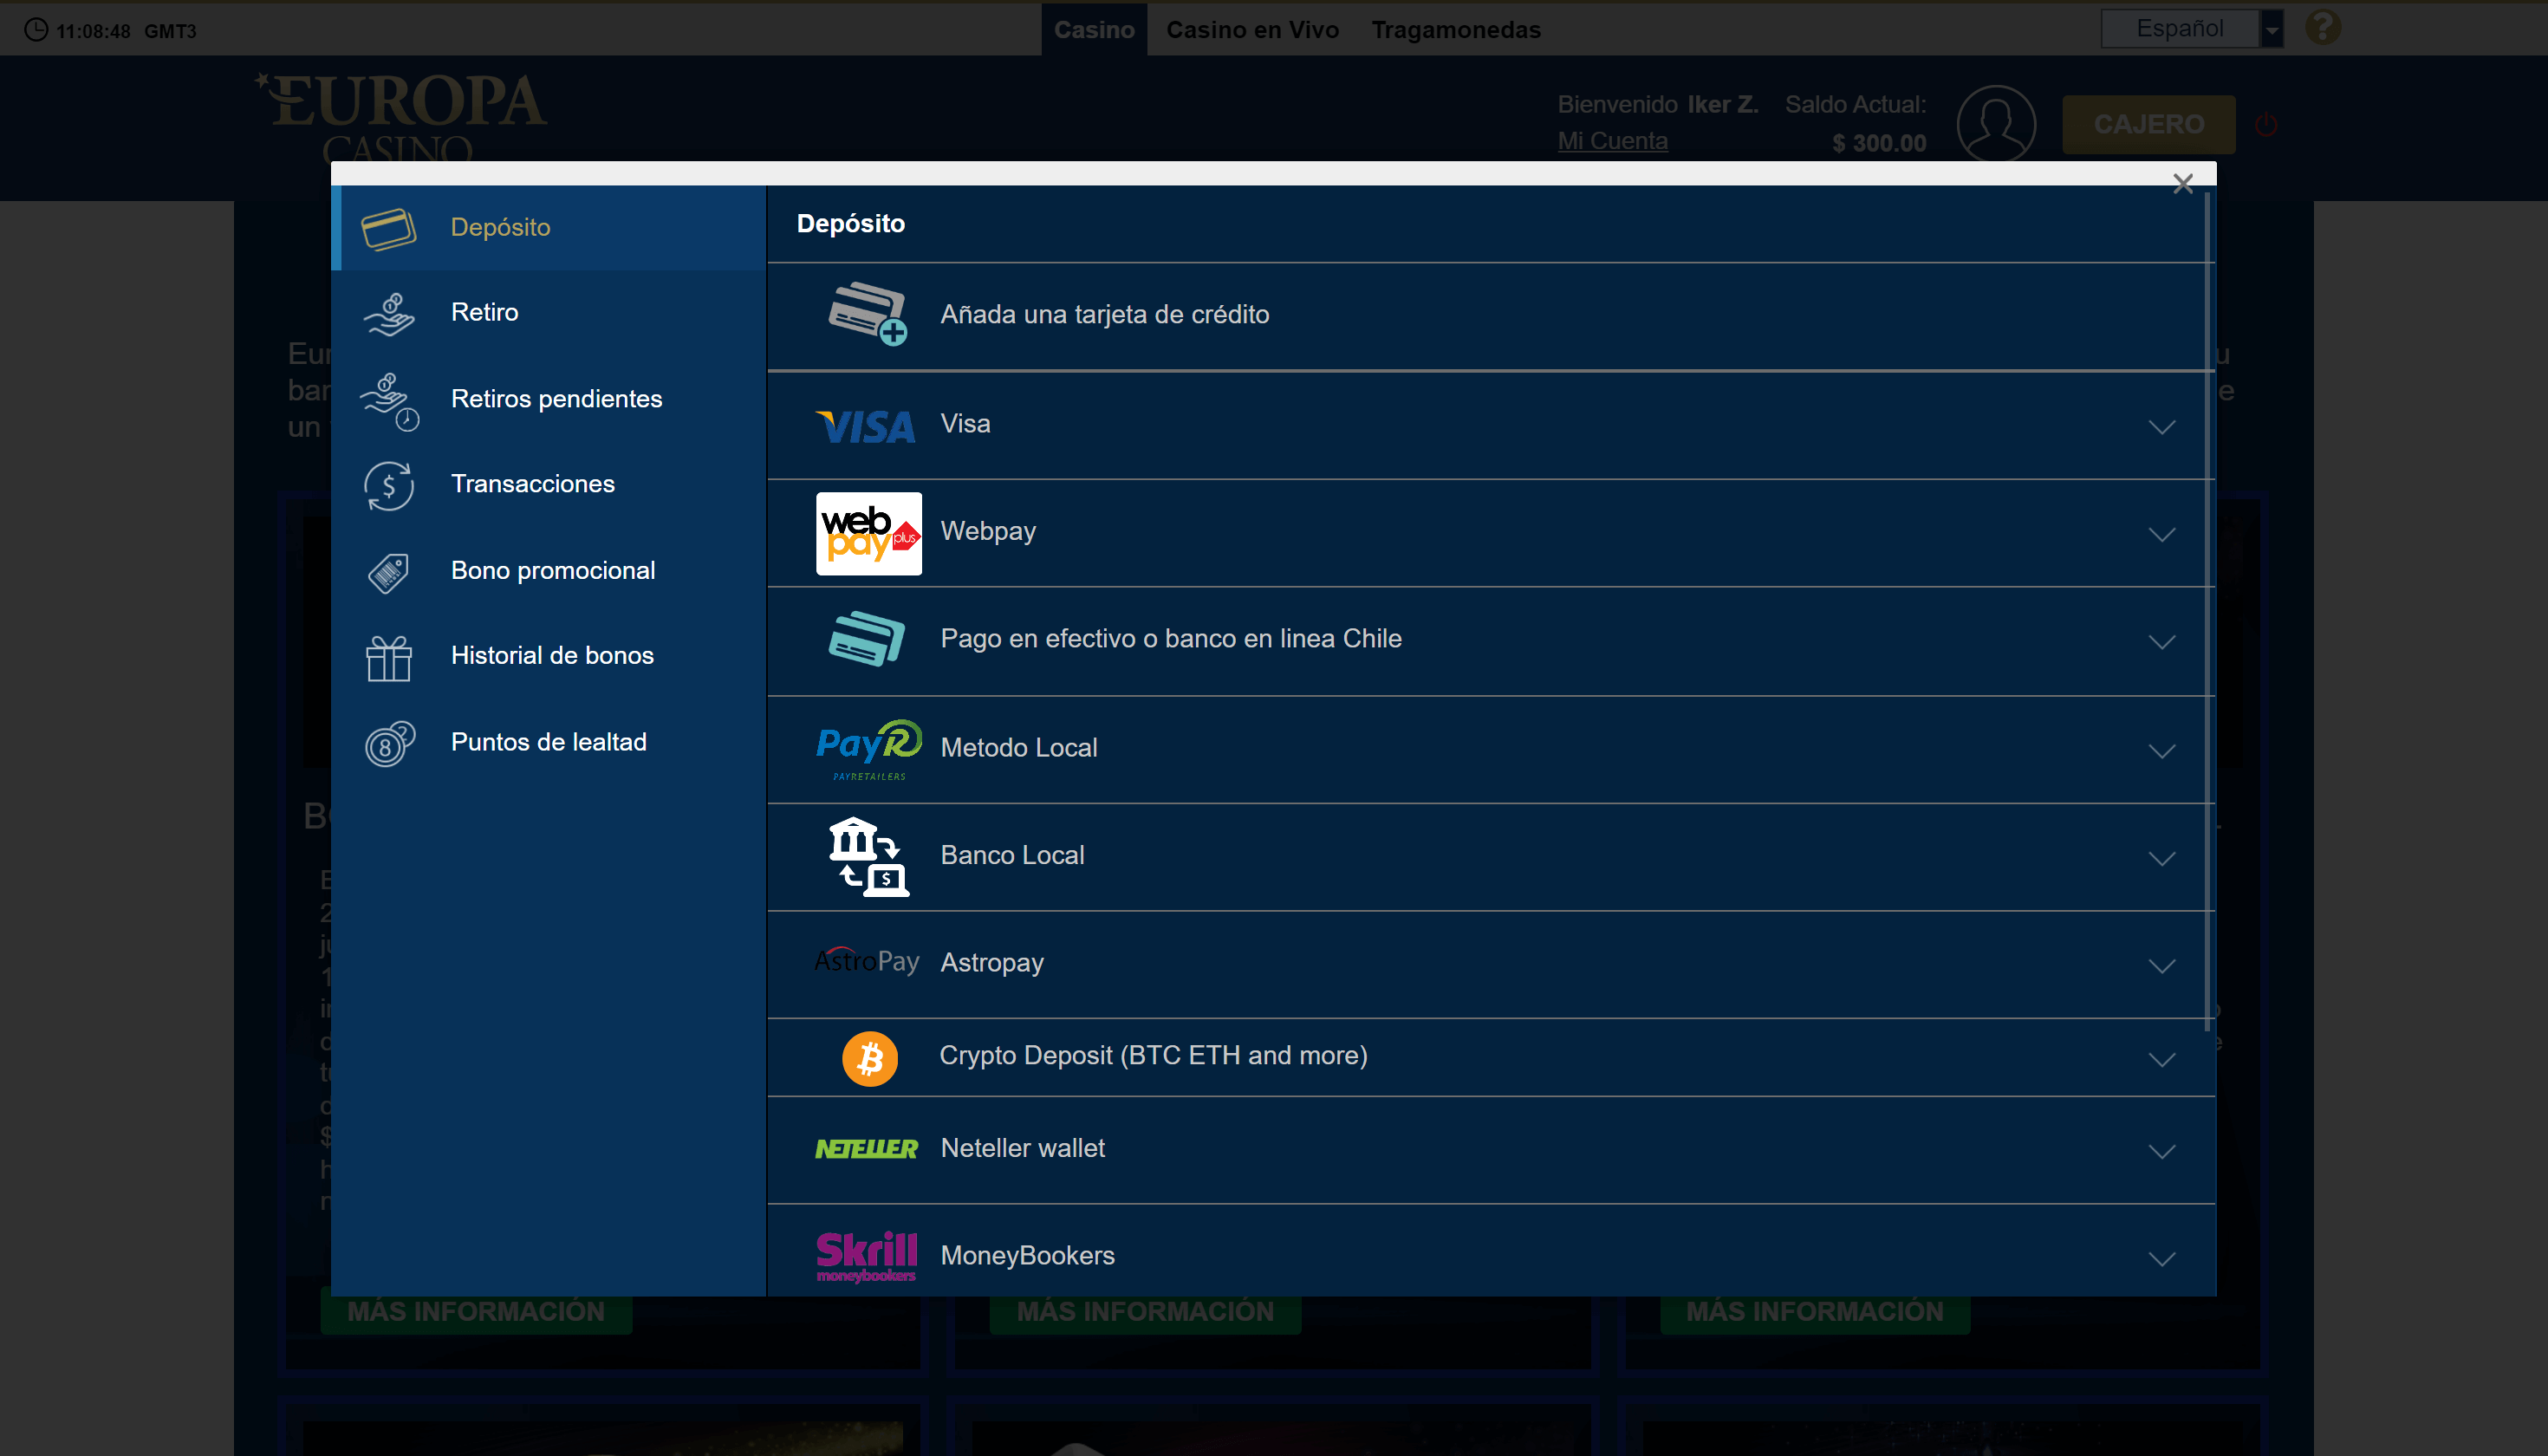The height and width of the screenshot is (1456, 2548).
Task: Click the cash payment Chile card icon
Action: point(866,638)
